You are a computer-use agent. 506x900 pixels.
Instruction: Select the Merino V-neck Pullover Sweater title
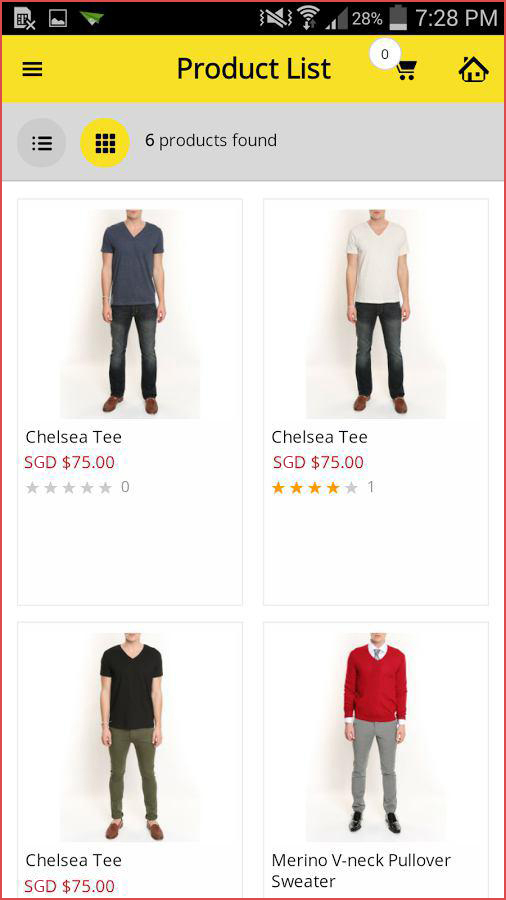361,870
